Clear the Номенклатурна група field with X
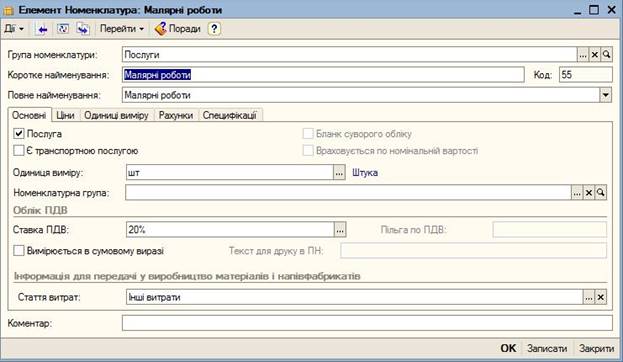 pyautogui.click(x=589, y=193)
